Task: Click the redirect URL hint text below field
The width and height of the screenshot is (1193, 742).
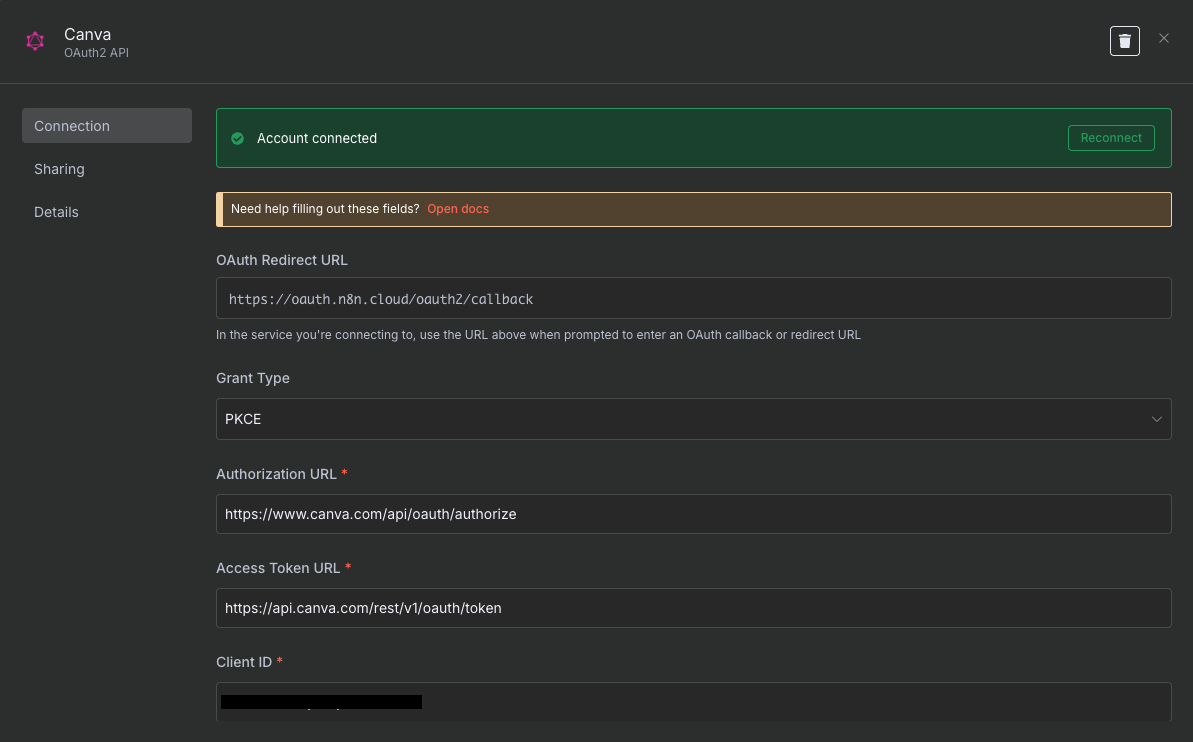Action: tap(538, 335)
